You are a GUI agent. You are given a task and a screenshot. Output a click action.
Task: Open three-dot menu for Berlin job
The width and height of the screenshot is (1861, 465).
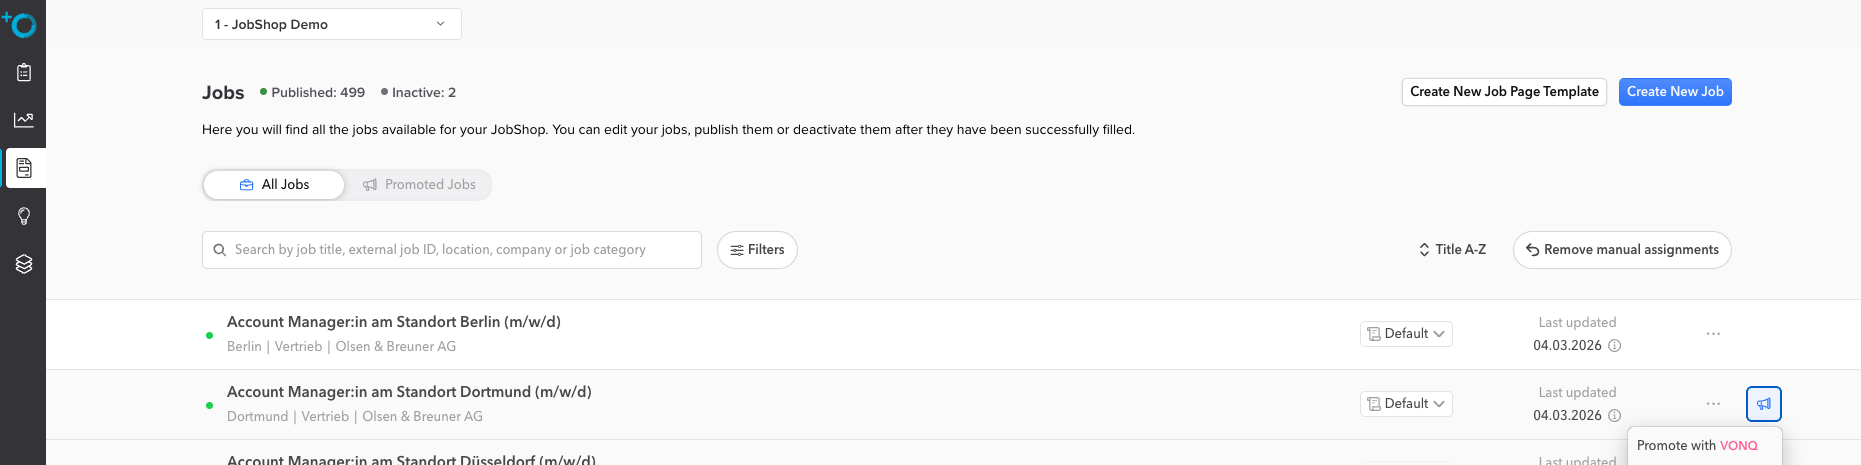[1713, 334]
